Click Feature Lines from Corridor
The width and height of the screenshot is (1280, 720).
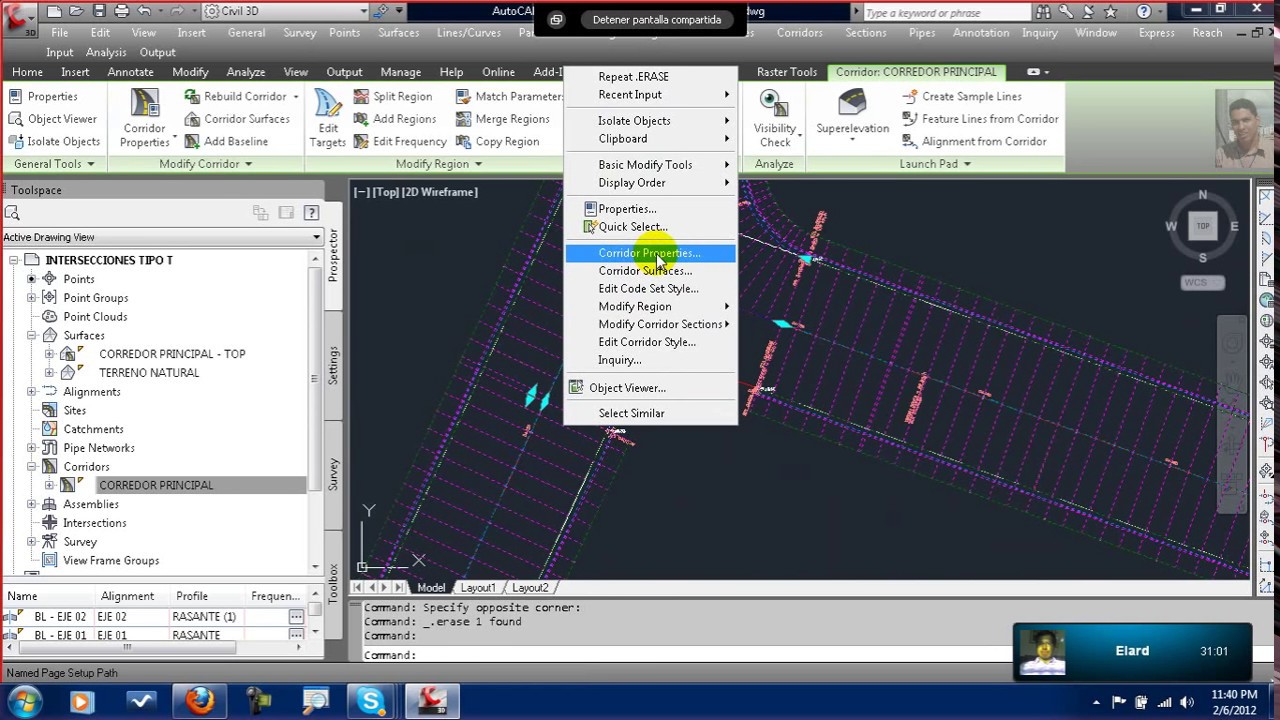coord(980,119)
